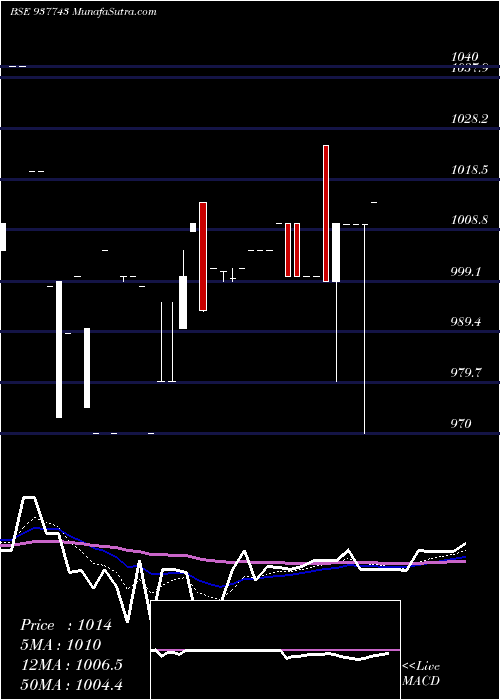Click the Price : 1014 readout
Image resolution: width=500 pixels, height=700 pixels.
66,625
